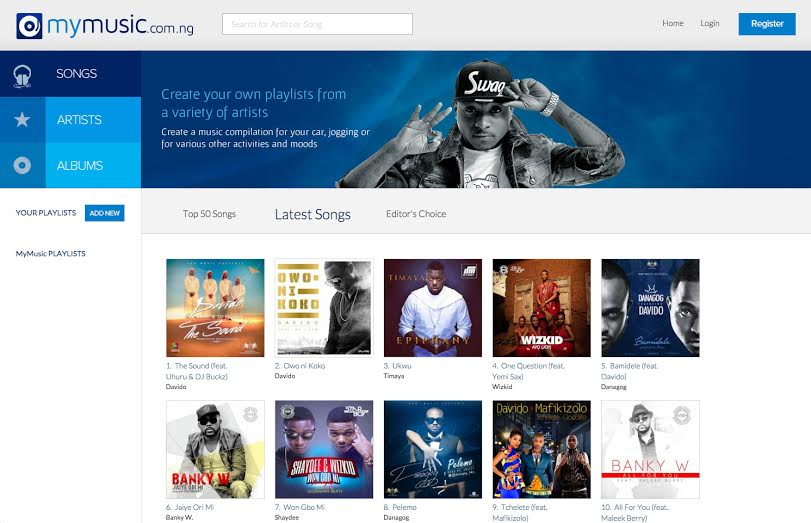
Task: Click the mymusic.com.ng logo icon
Action: click(x=29, y=25)
